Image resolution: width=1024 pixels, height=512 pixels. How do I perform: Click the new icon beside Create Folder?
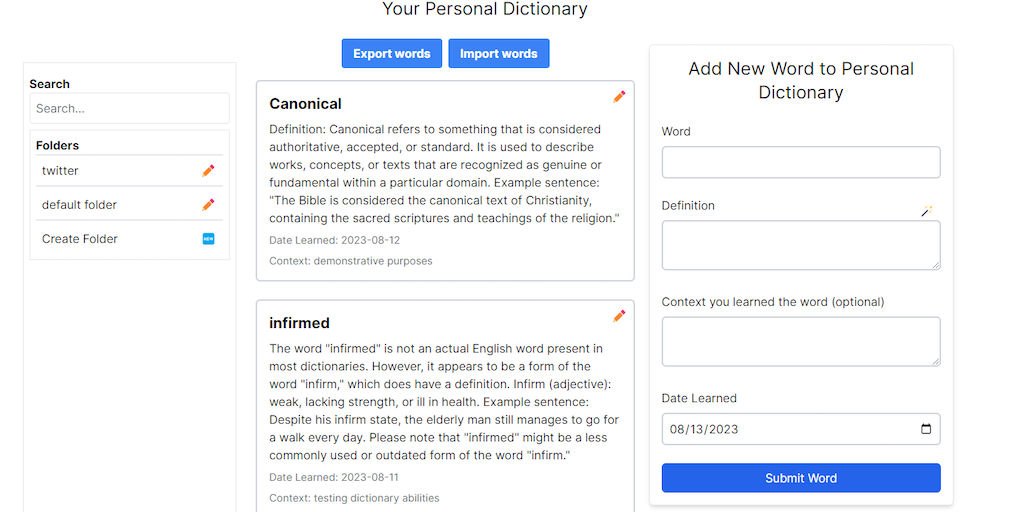pyautogui.click(x=208, y=239)
